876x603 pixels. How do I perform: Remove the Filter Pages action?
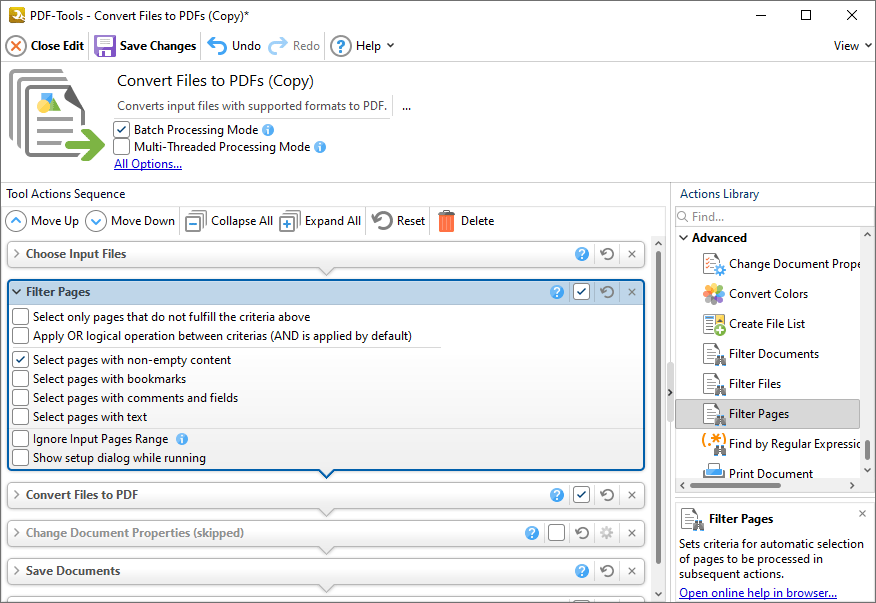click(632, 292)
